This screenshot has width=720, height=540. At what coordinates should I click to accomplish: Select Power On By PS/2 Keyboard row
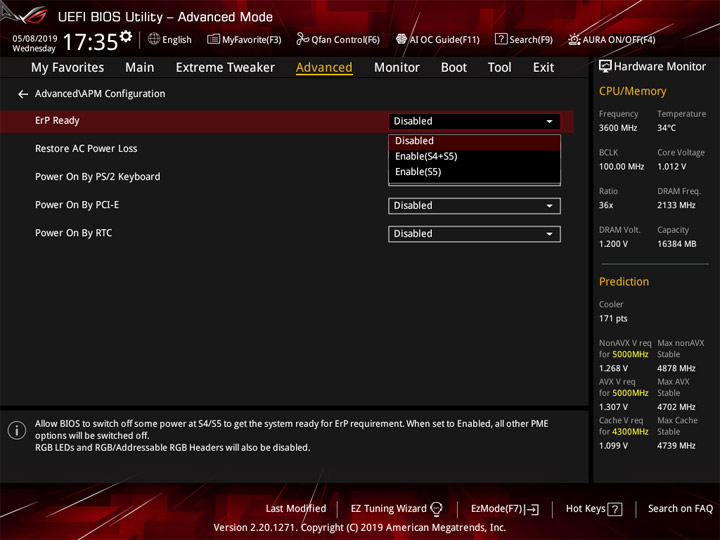pyautogui.click(x=97, y=177)
